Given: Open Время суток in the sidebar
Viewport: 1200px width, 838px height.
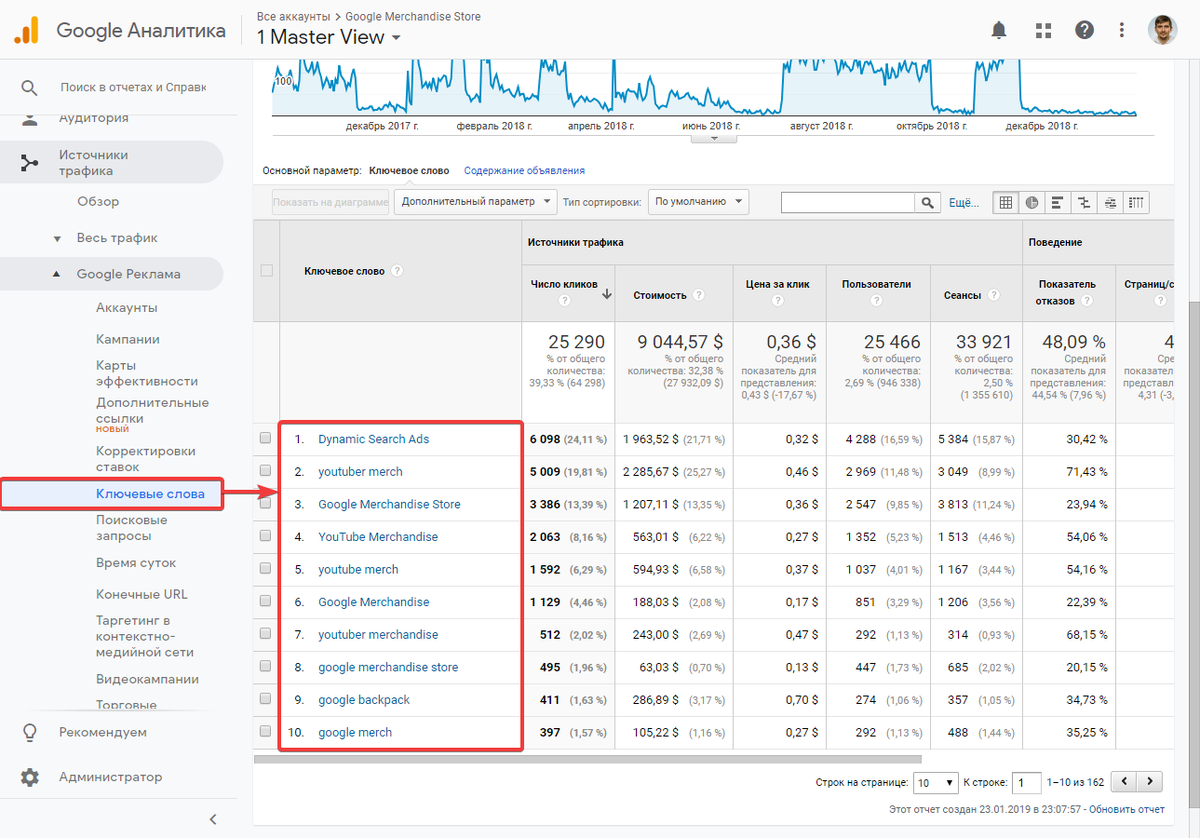Looking at the screenshot, I should pos(136,563).
